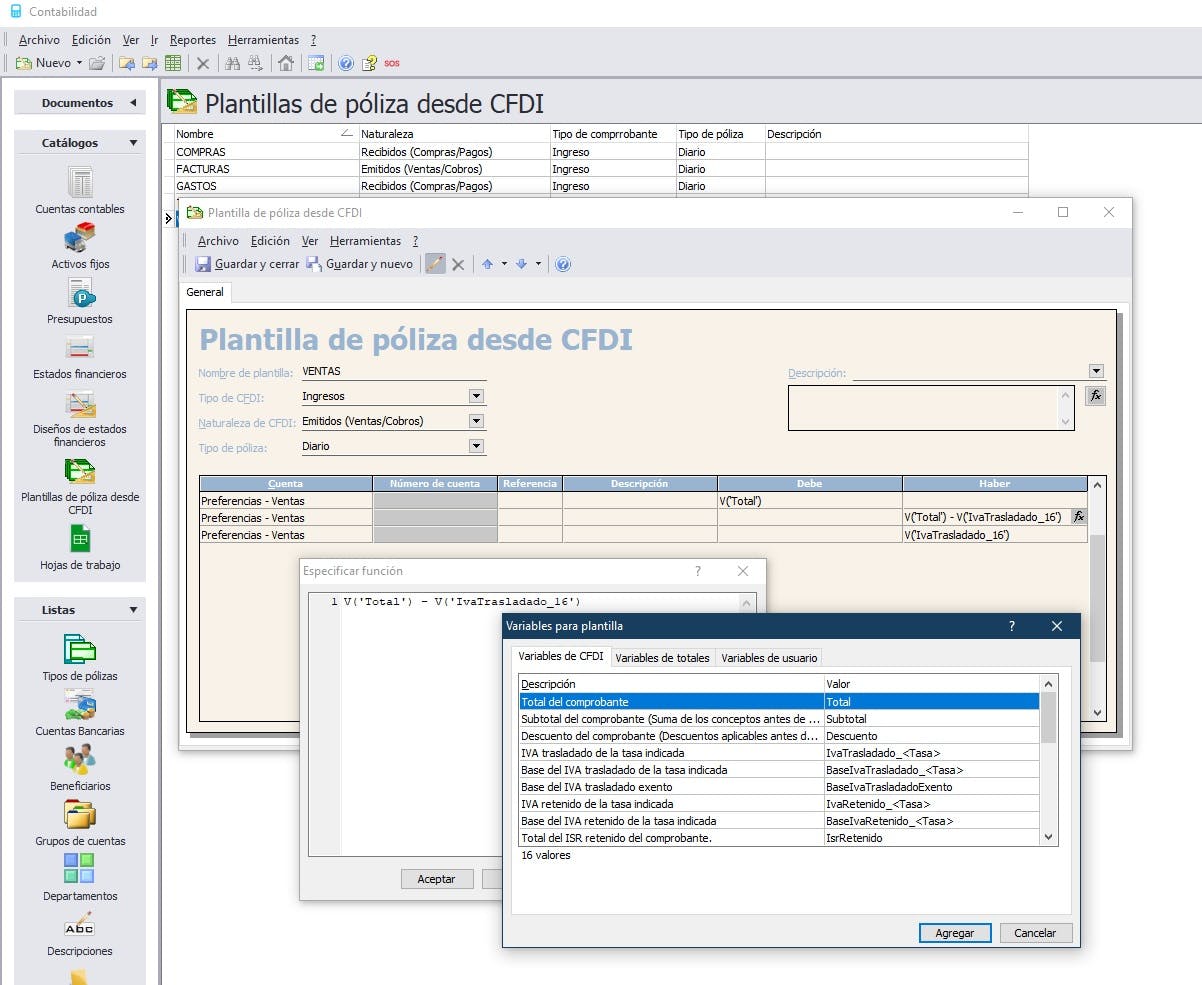Switch to Variables de usuario tab
The image size is (1202, 985).
[x=769, y=658]
